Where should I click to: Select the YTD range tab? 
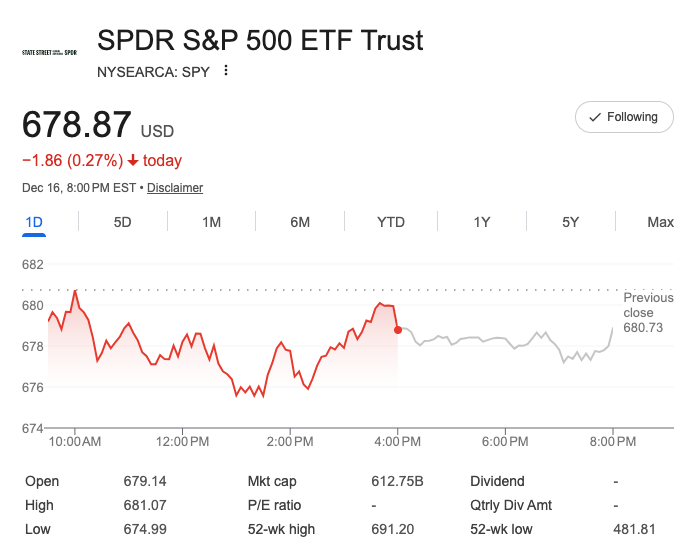coord(391,222)
